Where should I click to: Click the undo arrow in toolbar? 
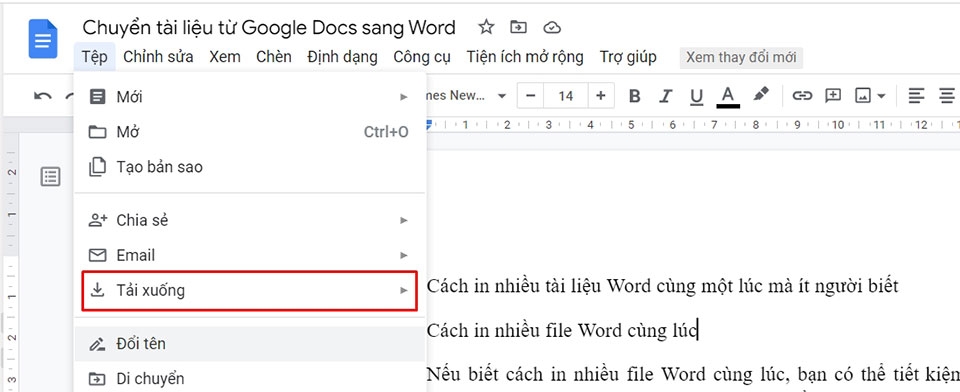pyautogui.click(x=42, y=96)
